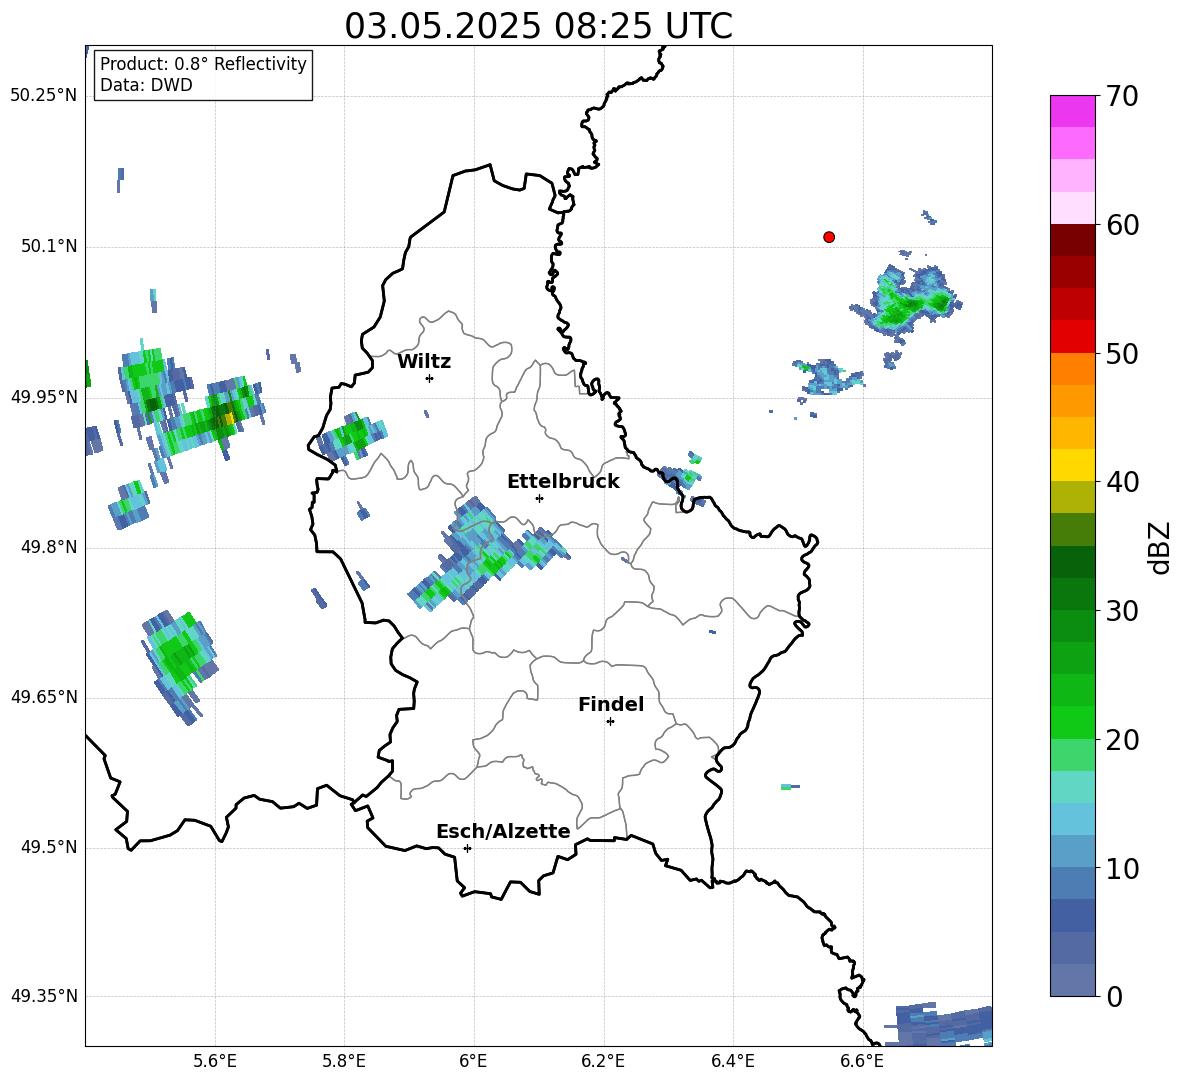
Task: Click the 50.25°N latitude label
Action: 44,96
